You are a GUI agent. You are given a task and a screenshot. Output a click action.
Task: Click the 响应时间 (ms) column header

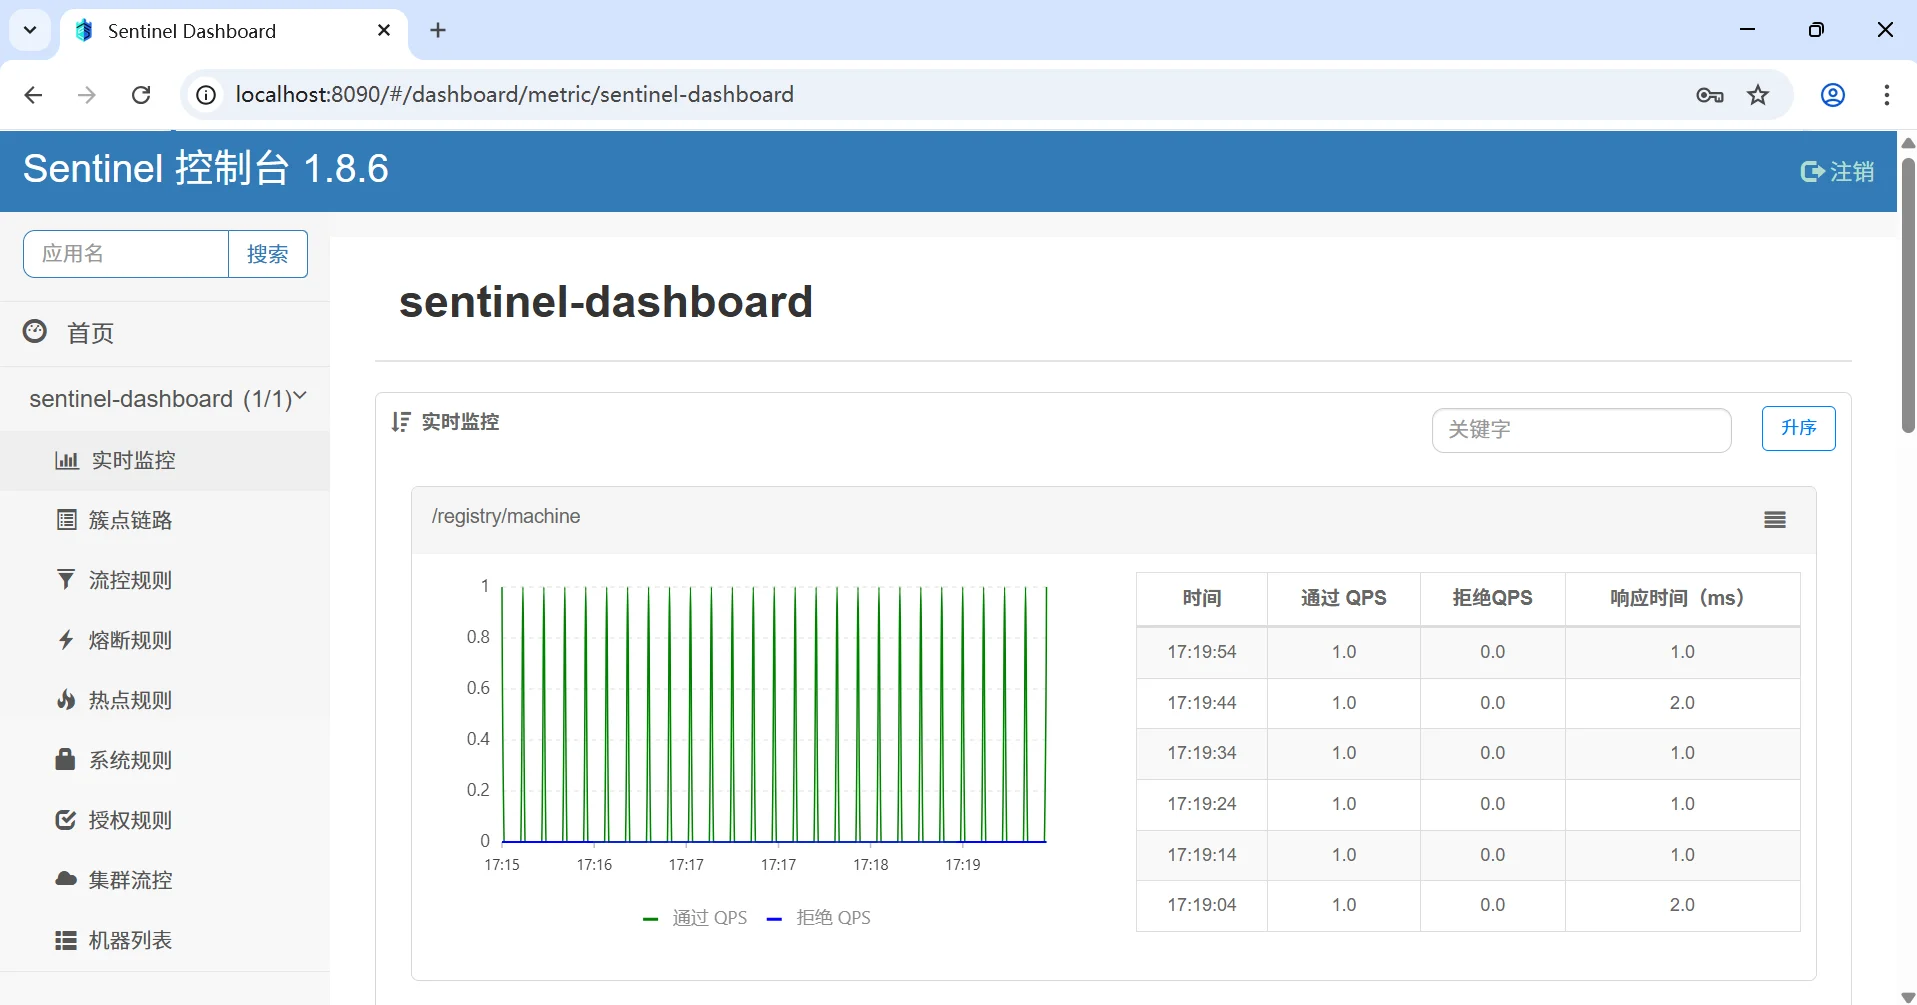pos(1682,598)
